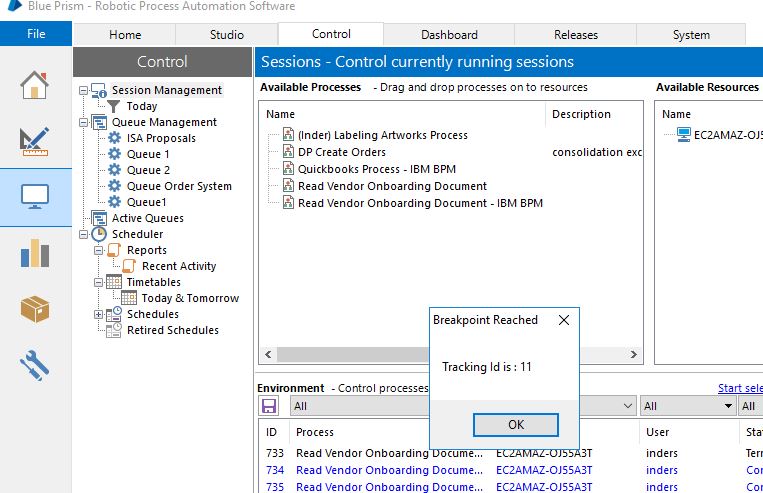Image resolution: width=763 pixels, height=493 pixels.
Task: Click the gear icon beside ISA Proposals
Action: pyautogui.click(x=114, y=138)
